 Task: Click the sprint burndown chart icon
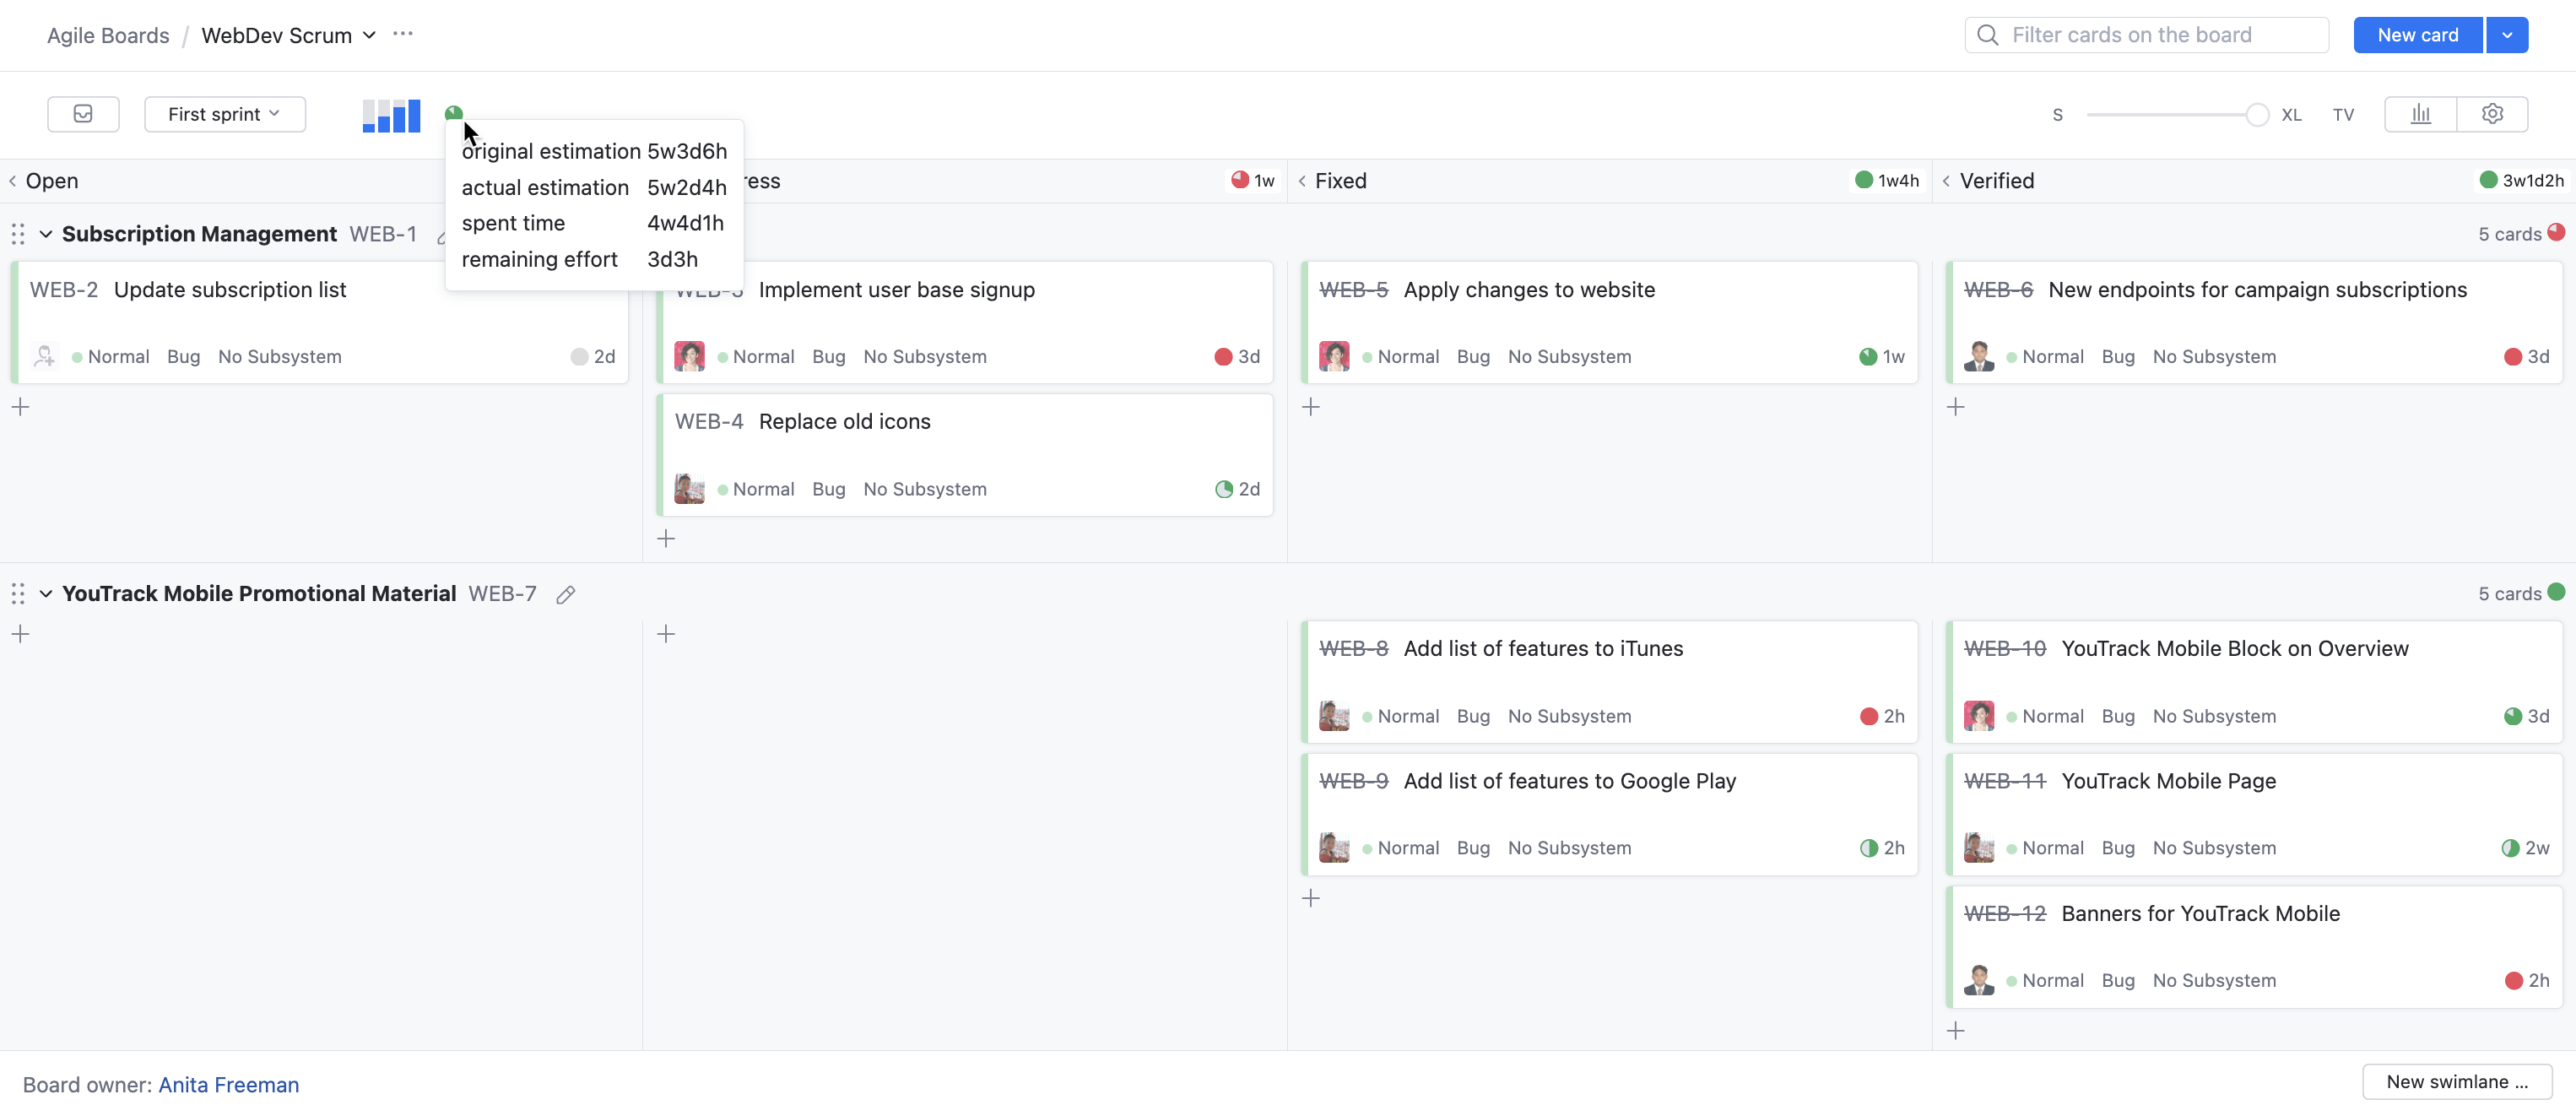click(391, 115)
